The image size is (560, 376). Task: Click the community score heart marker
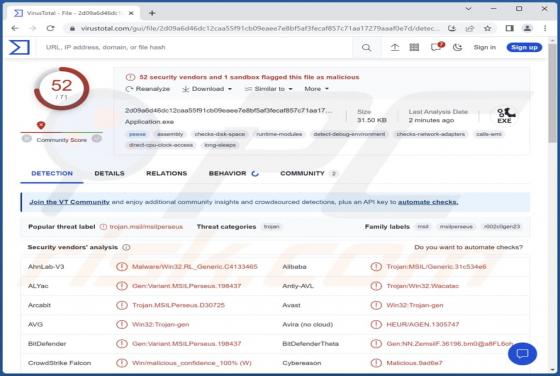click(41, 125)
